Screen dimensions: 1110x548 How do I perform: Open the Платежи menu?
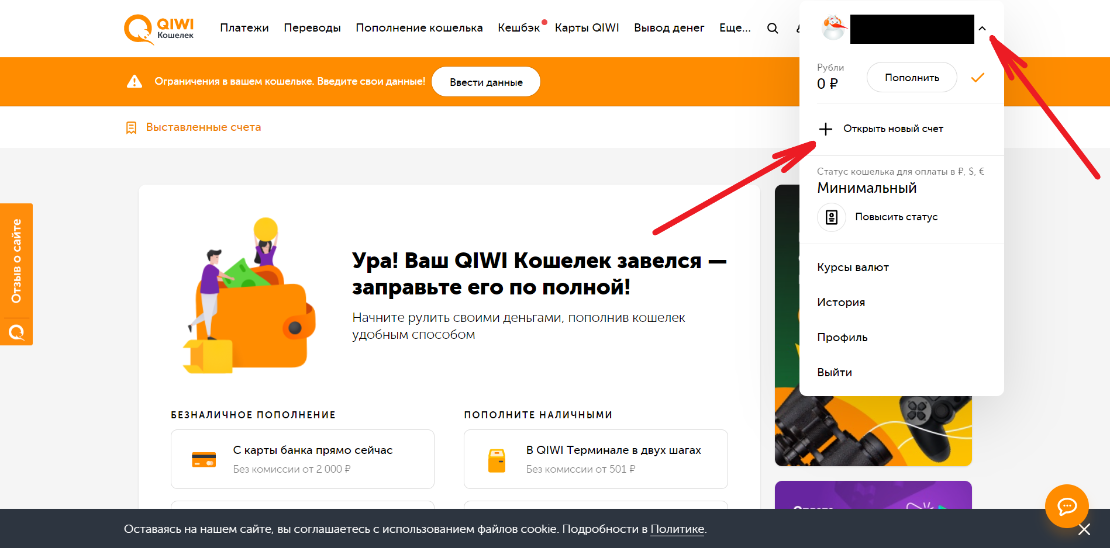[244, 28]
